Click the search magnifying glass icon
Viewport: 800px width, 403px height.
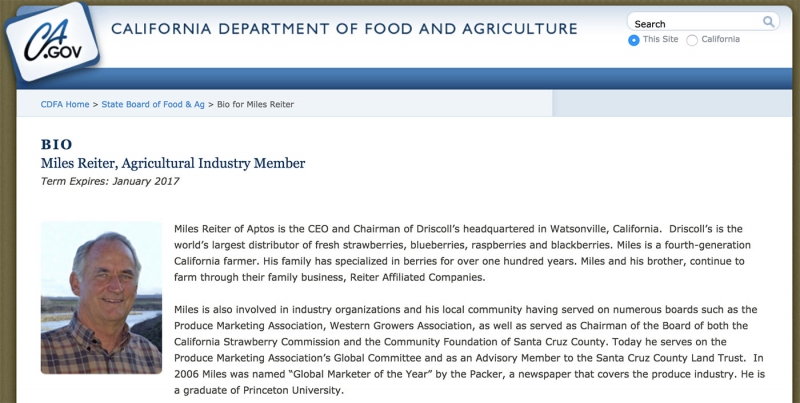[769, 22]
